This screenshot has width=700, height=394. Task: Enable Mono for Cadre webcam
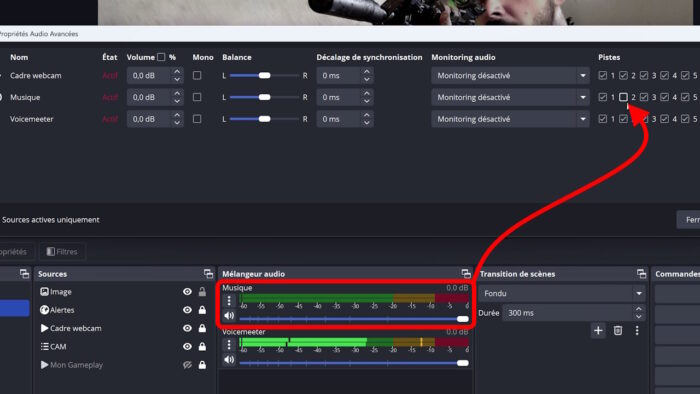[197, 75]
